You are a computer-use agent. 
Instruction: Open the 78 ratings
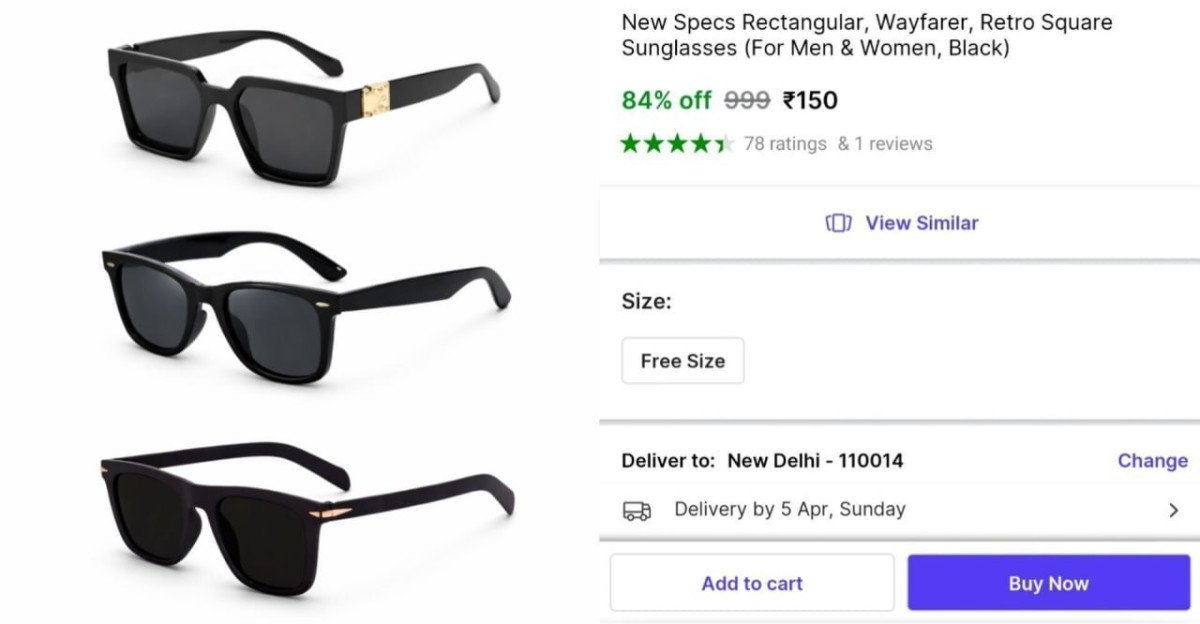click(x=787, y=143)
